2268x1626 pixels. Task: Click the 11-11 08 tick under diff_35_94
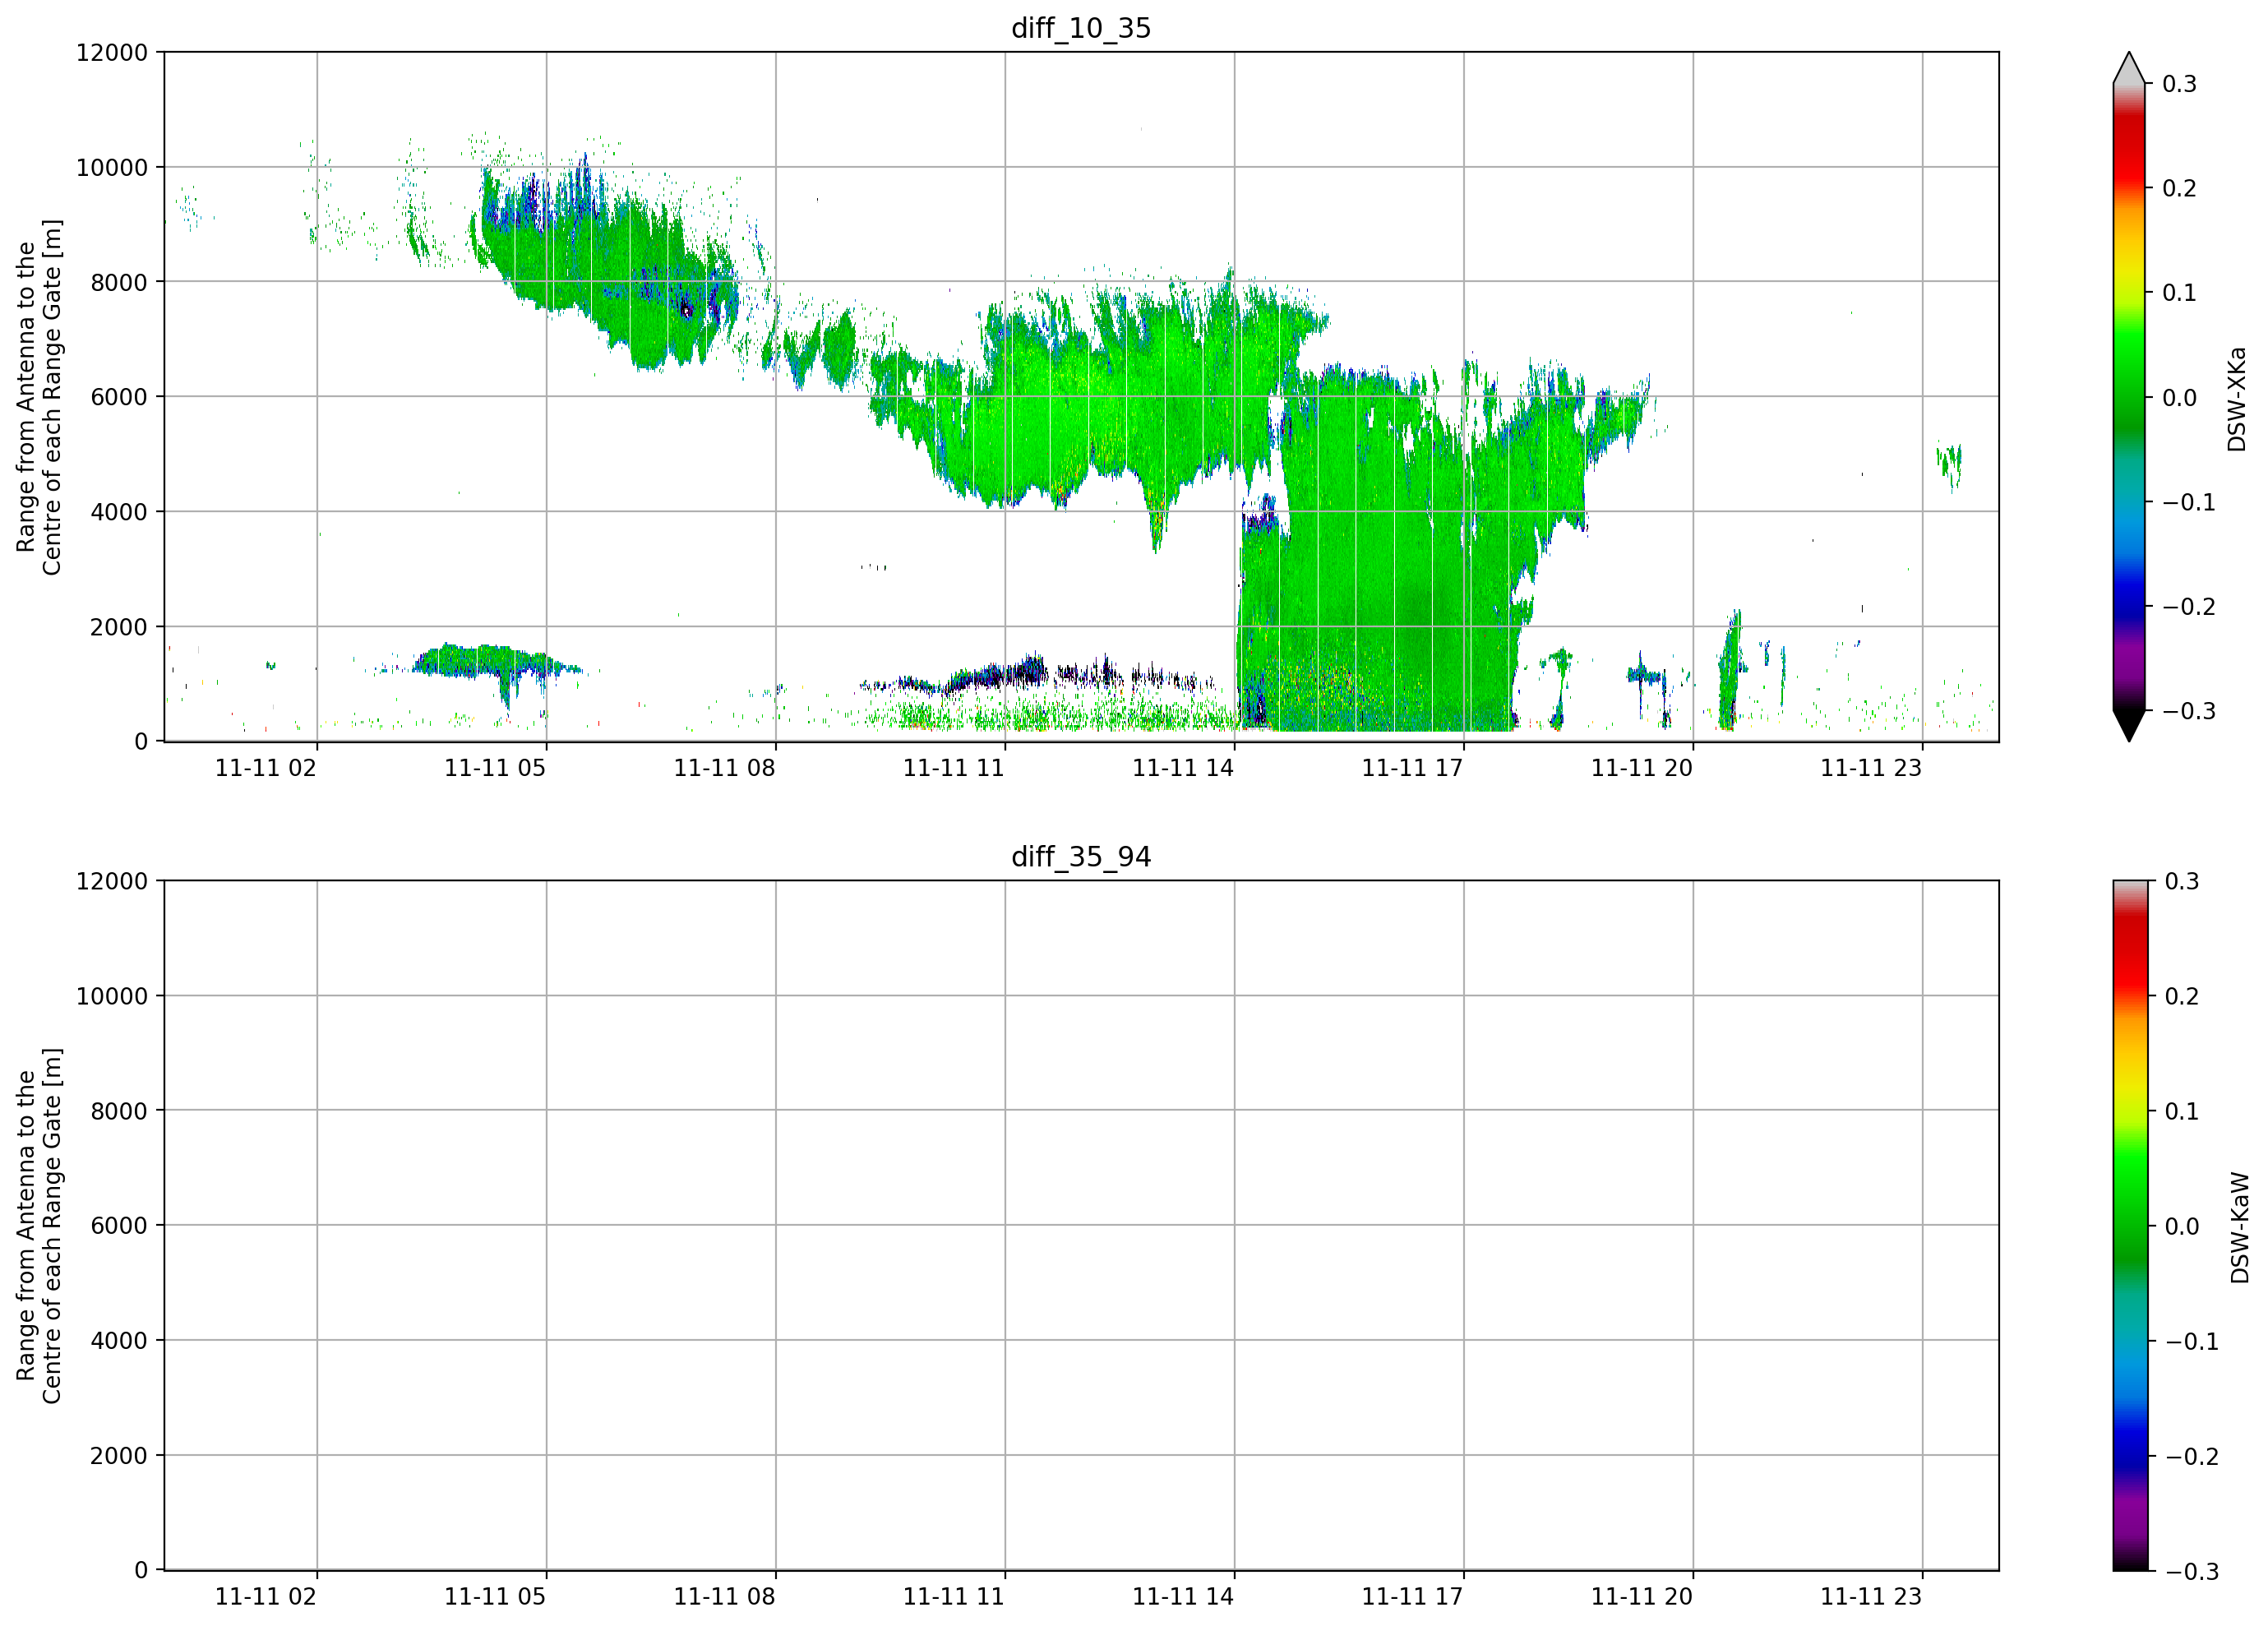725,1597
